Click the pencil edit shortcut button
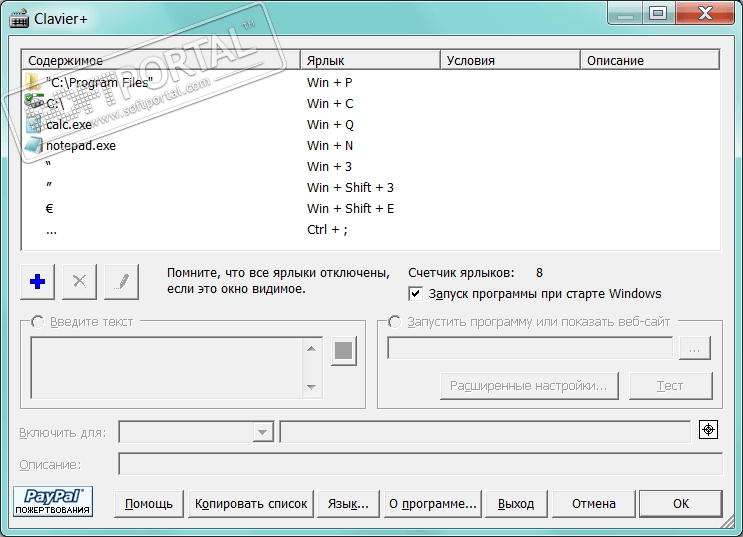 coord(121,282)
